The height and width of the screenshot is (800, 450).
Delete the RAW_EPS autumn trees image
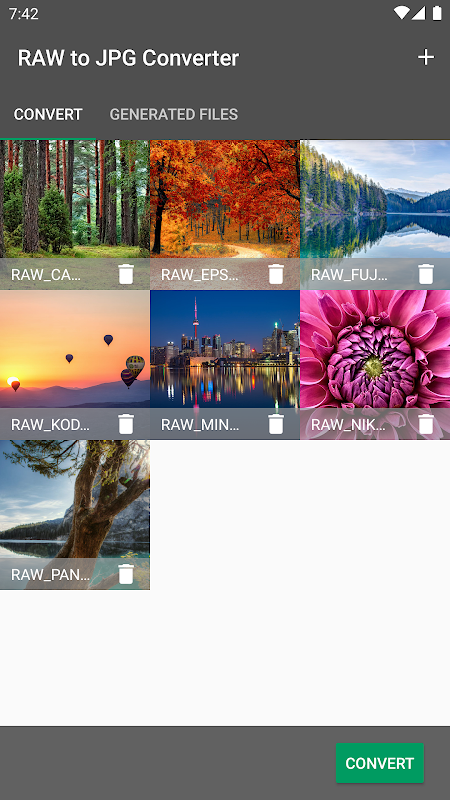(x=276, y=274)
